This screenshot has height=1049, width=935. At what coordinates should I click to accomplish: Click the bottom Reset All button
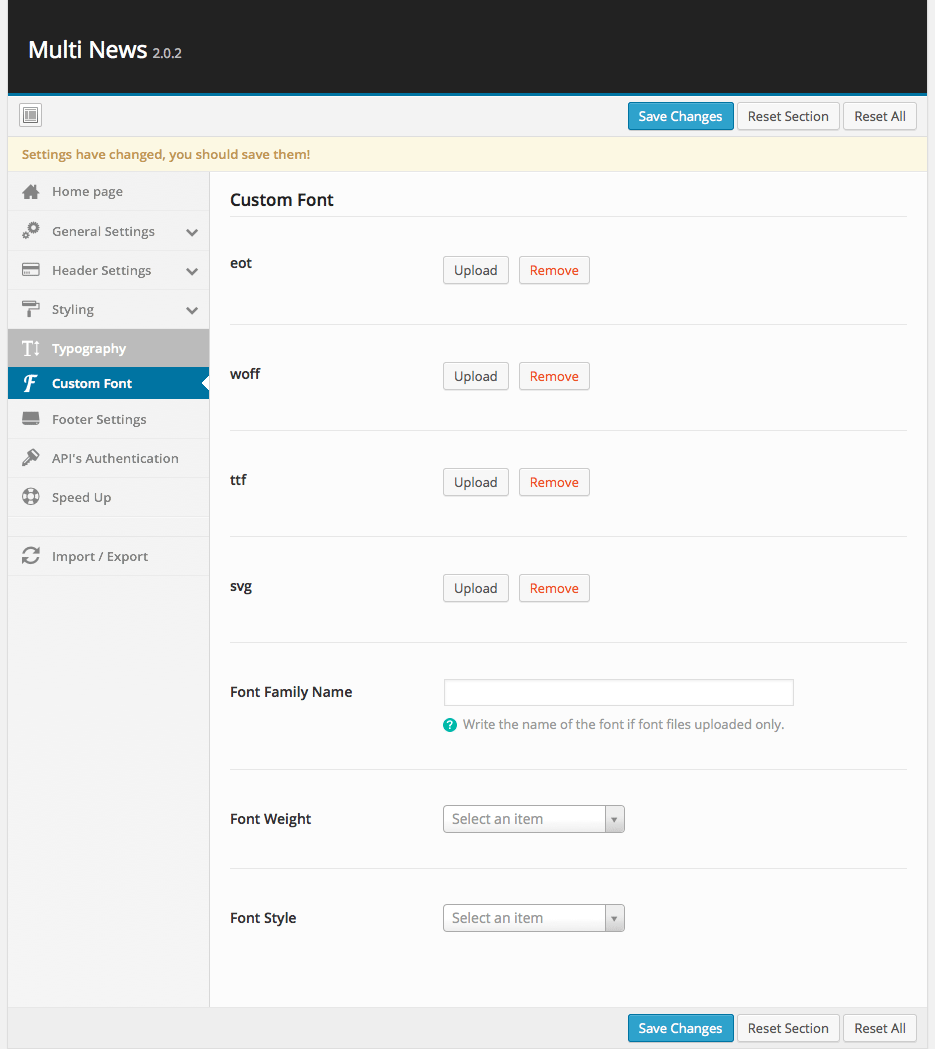coord(879,1028)
